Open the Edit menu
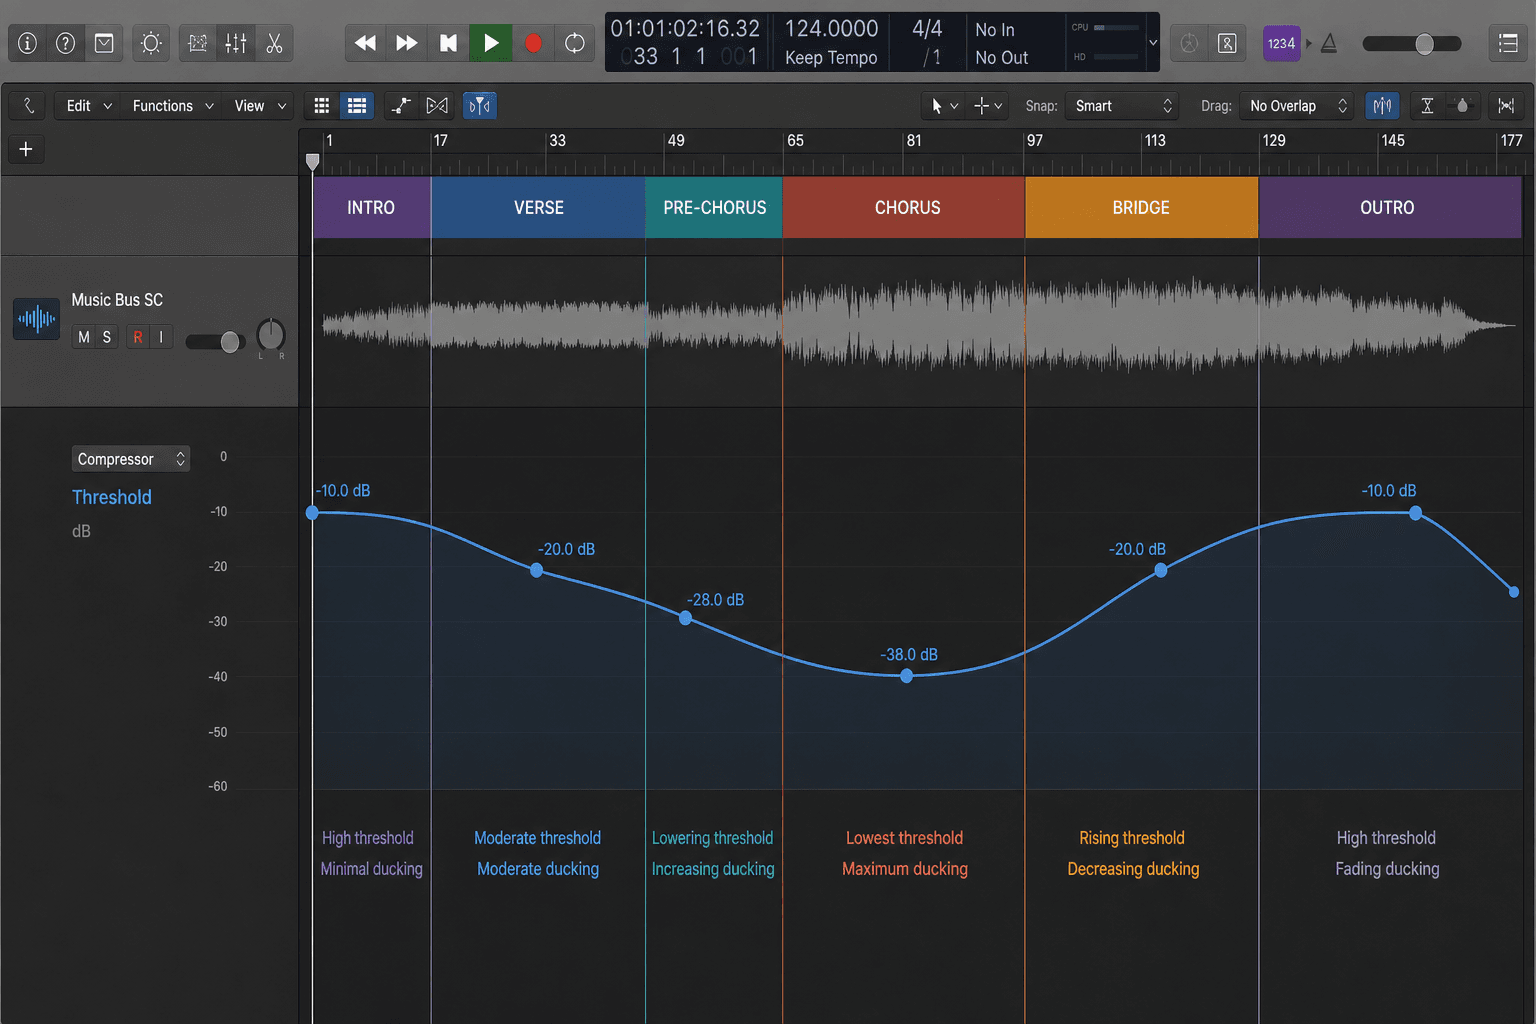 click(88, 106)
